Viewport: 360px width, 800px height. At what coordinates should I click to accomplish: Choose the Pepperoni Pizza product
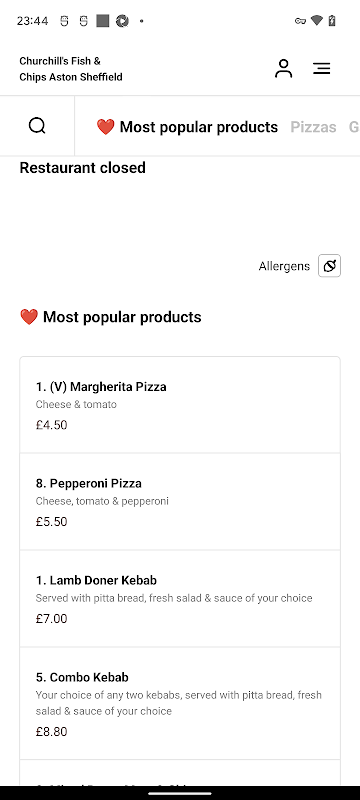click(180, 502)
